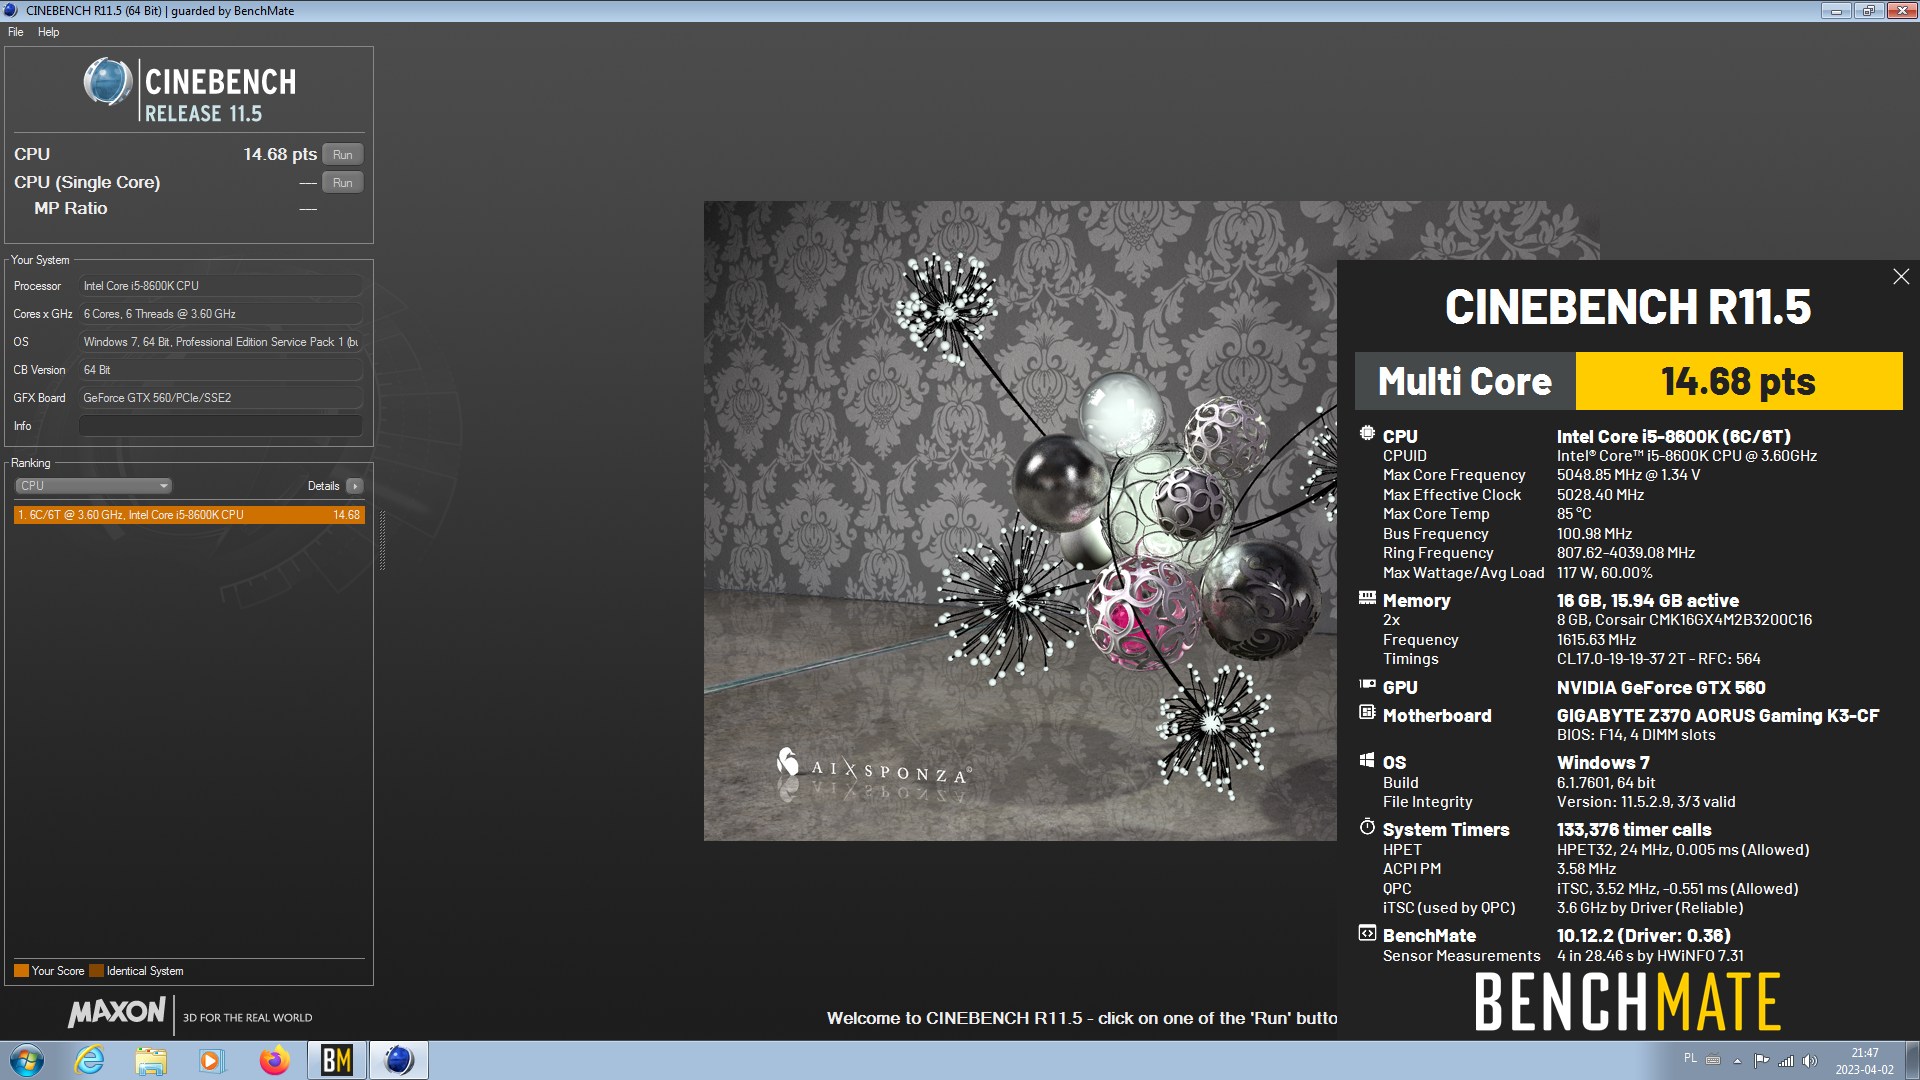
Task: Click the keyboard tray icon
Action: (x=1713, y=1060)
